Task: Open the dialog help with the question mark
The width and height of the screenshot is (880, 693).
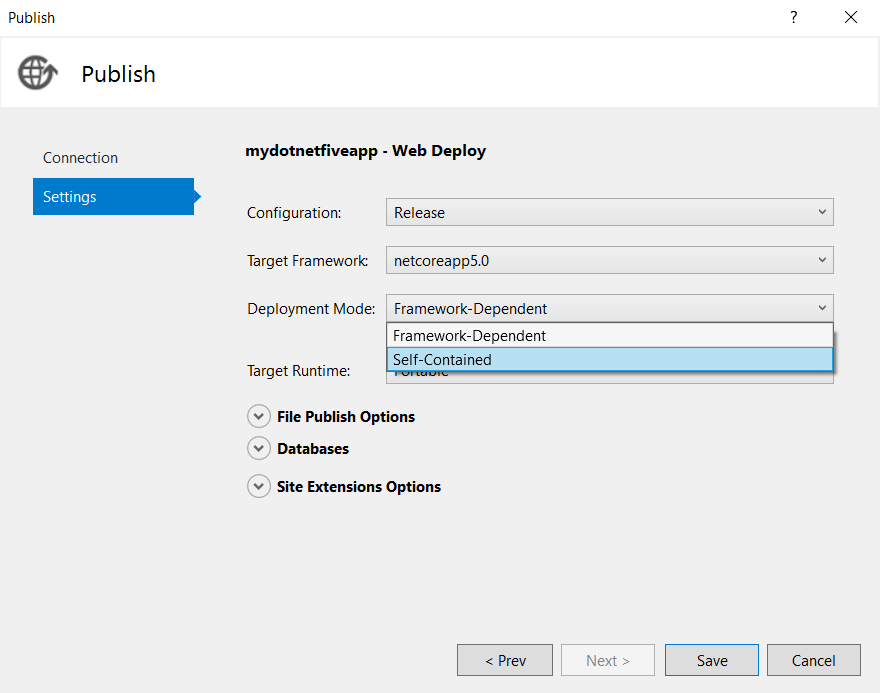Action: point(793,17)
